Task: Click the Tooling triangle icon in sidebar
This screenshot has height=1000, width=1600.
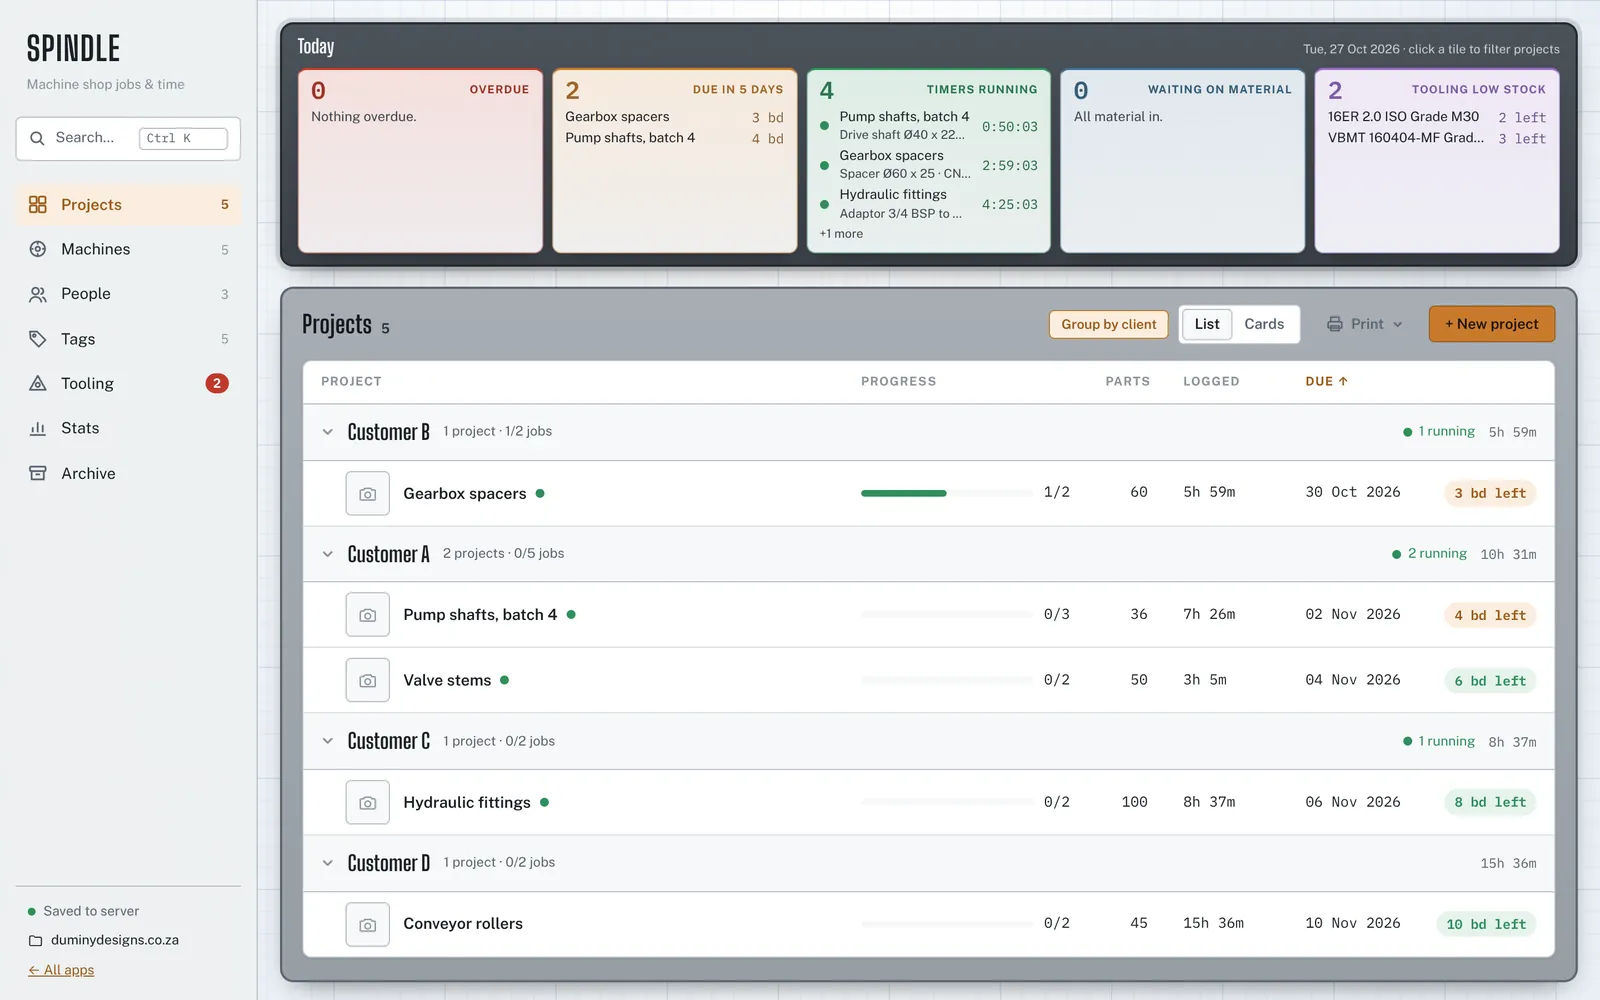Action: (38, 383)
